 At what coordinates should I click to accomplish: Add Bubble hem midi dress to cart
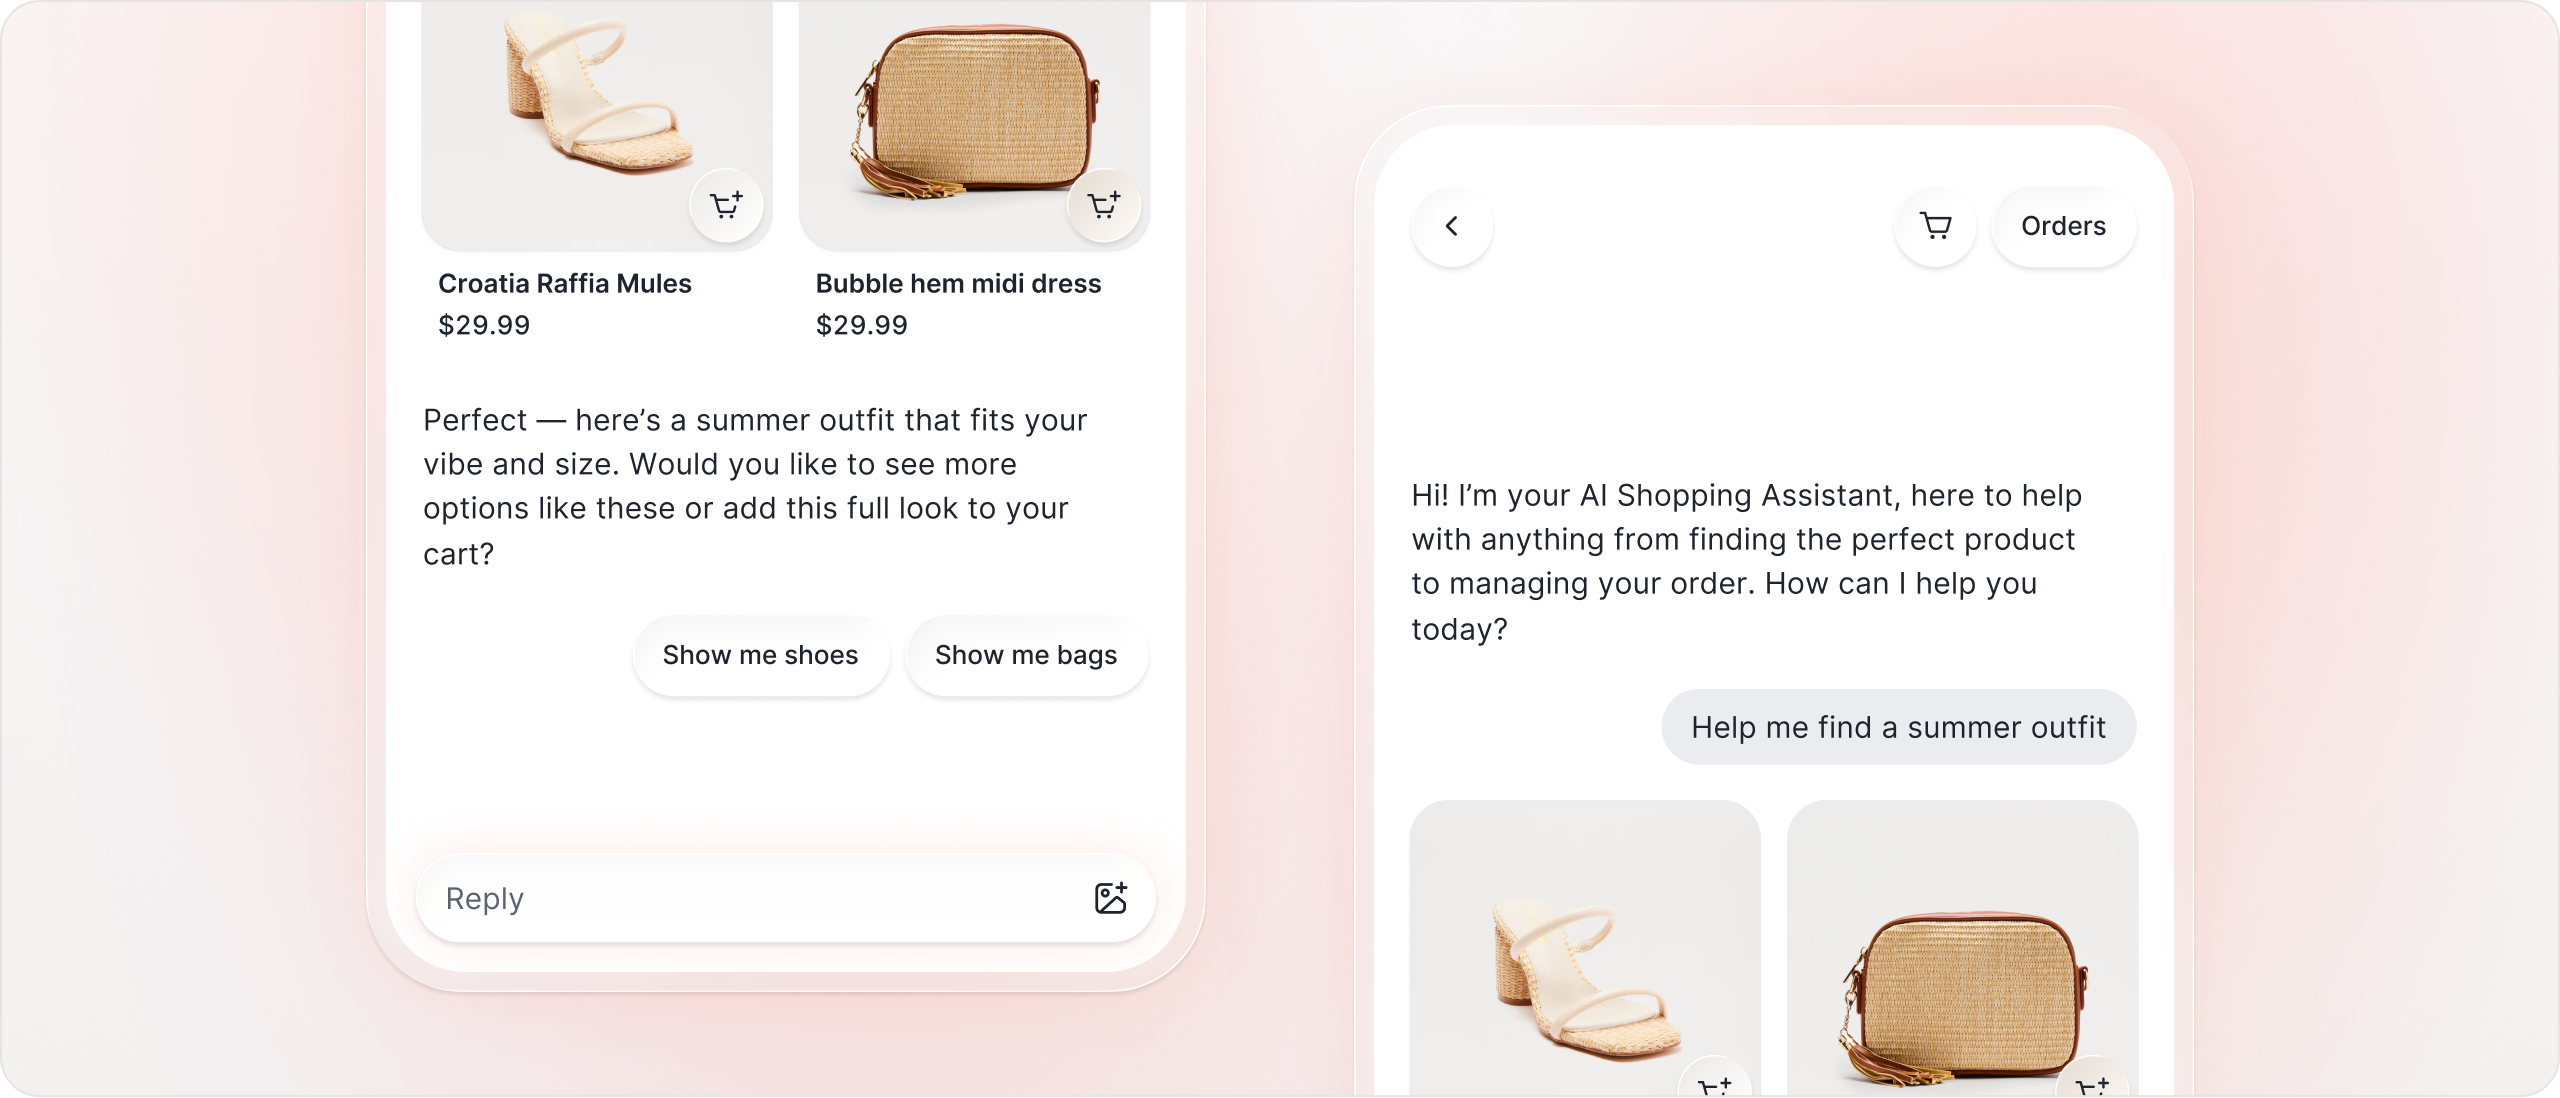pyautogui.click(x=1104, y=206)
